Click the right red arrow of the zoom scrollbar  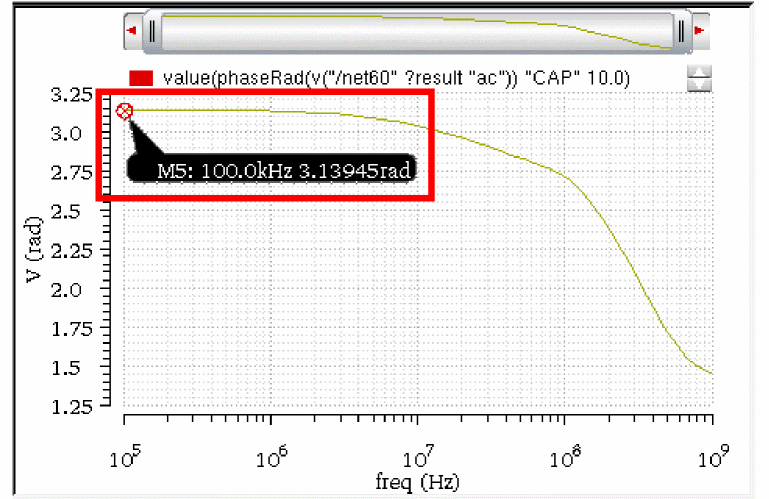[700, 30]
